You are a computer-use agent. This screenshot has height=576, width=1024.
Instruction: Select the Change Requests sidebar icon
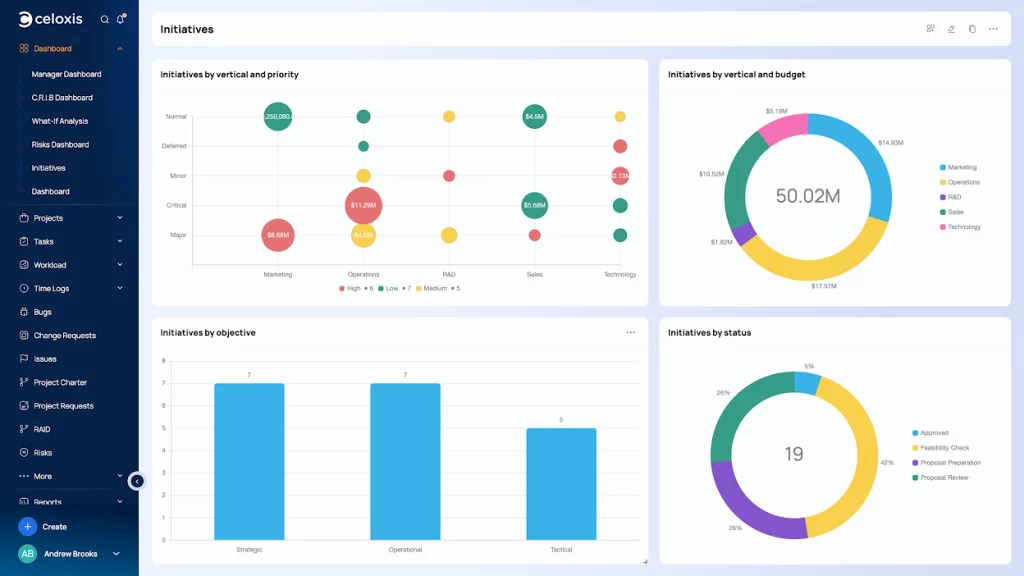click(x=23, y=335)
